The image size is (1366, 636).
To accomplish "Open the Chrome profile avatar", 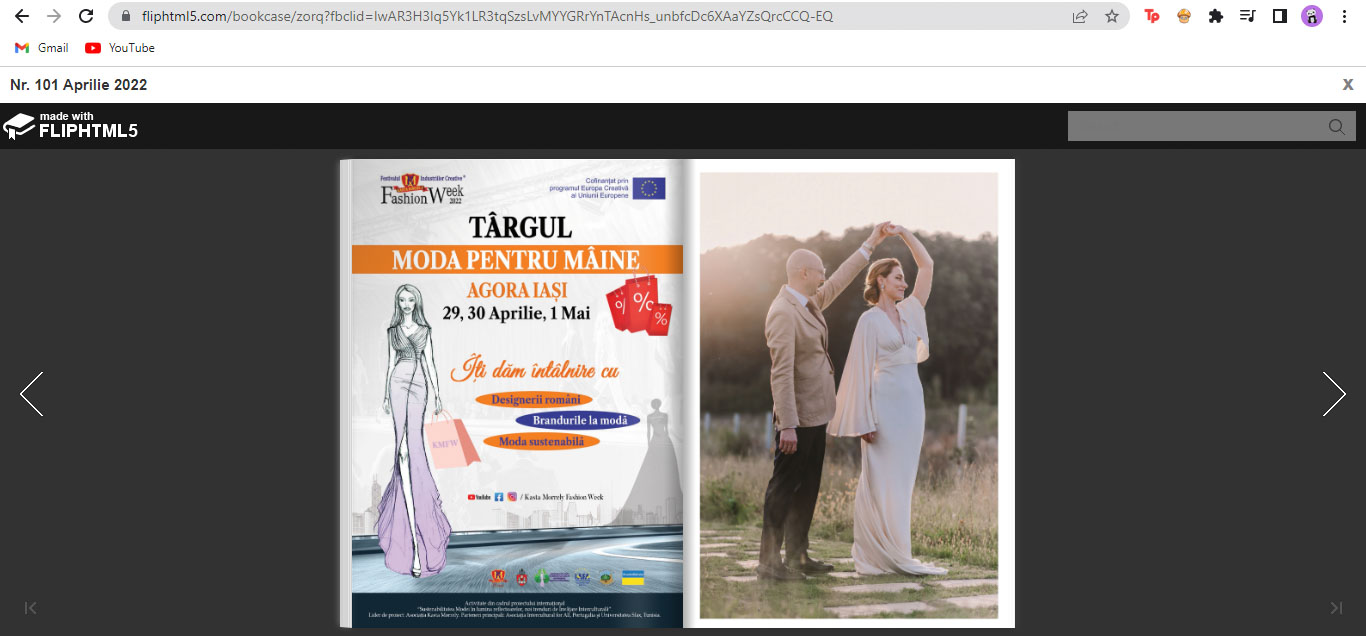I will 1311,16.
